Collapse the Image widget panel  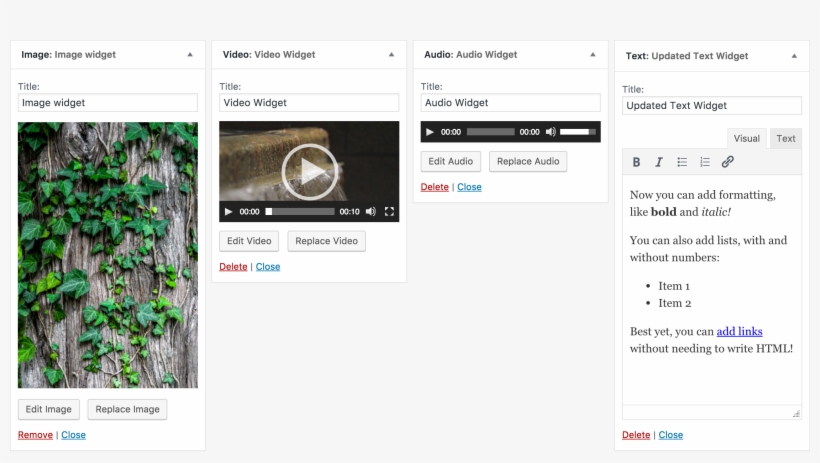190,55
